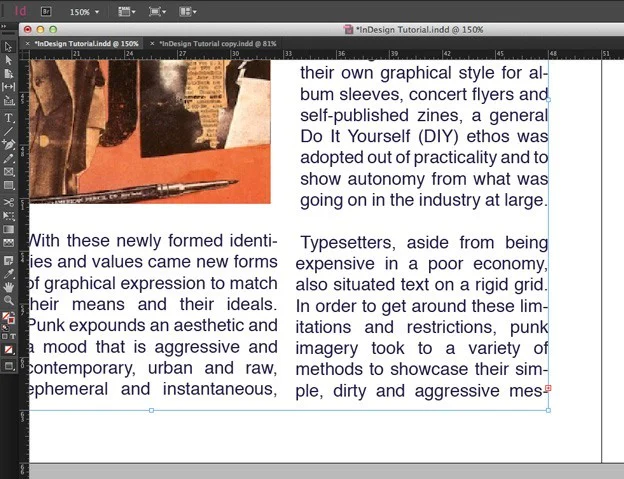Image resolution: width=624 pixels, height=479 pixels.
Task: Select the Gap tool
Action: (8, 87)
